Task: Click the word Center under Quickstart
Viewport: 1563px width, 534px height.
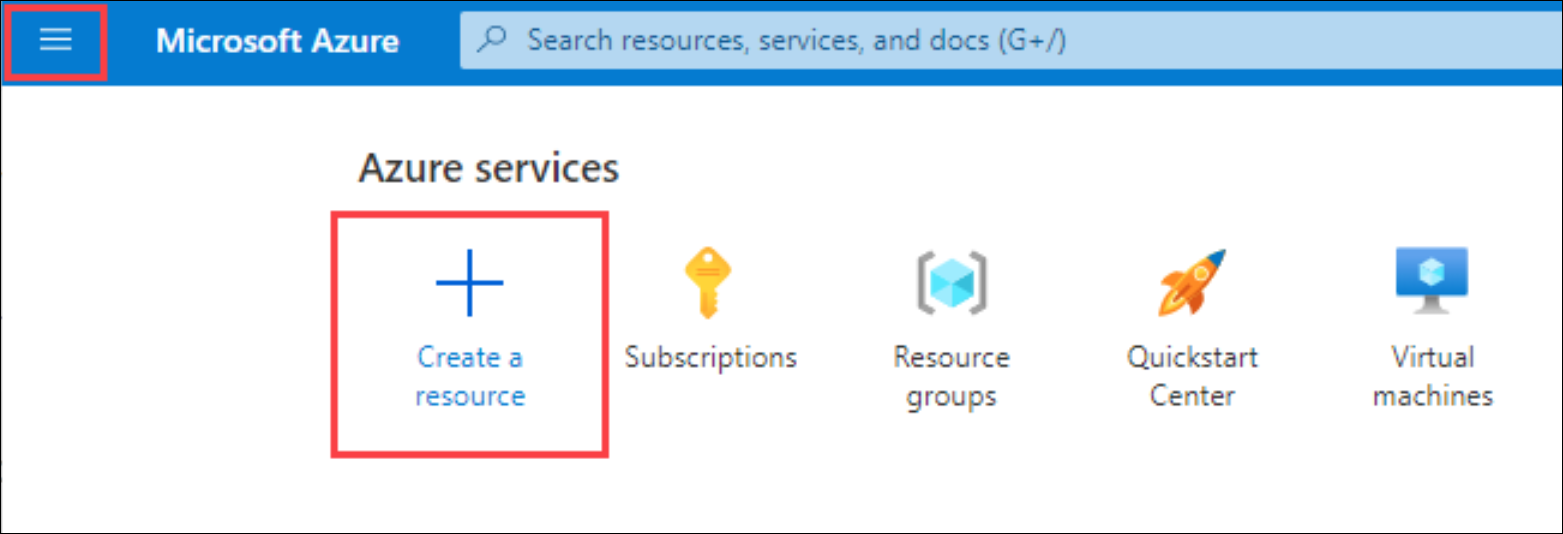Action: point(1192,396)
